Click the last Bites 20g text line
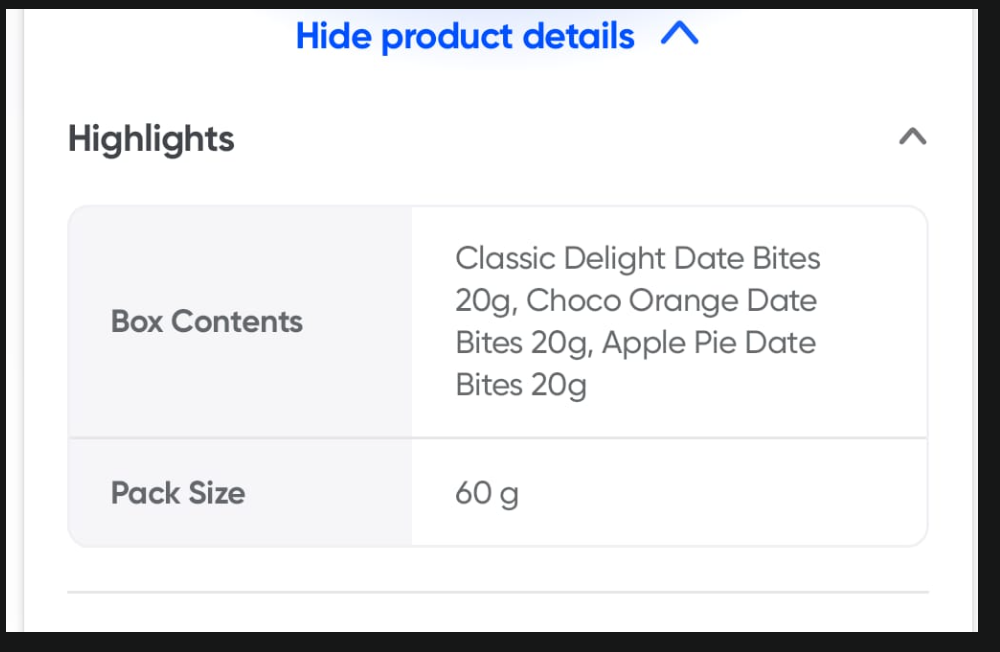This screenshot has width=1000, height=652. click(x=521, y=384)
